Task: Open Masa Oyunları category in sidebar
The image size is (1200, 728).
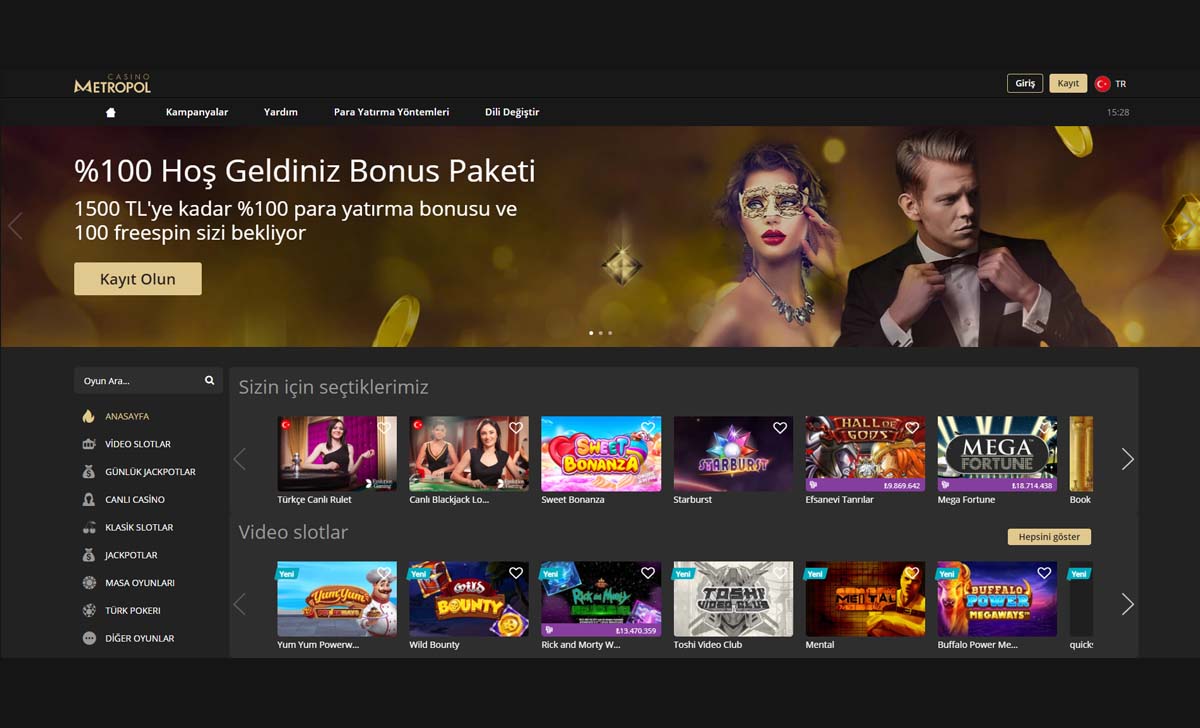Action: [140, 583]
